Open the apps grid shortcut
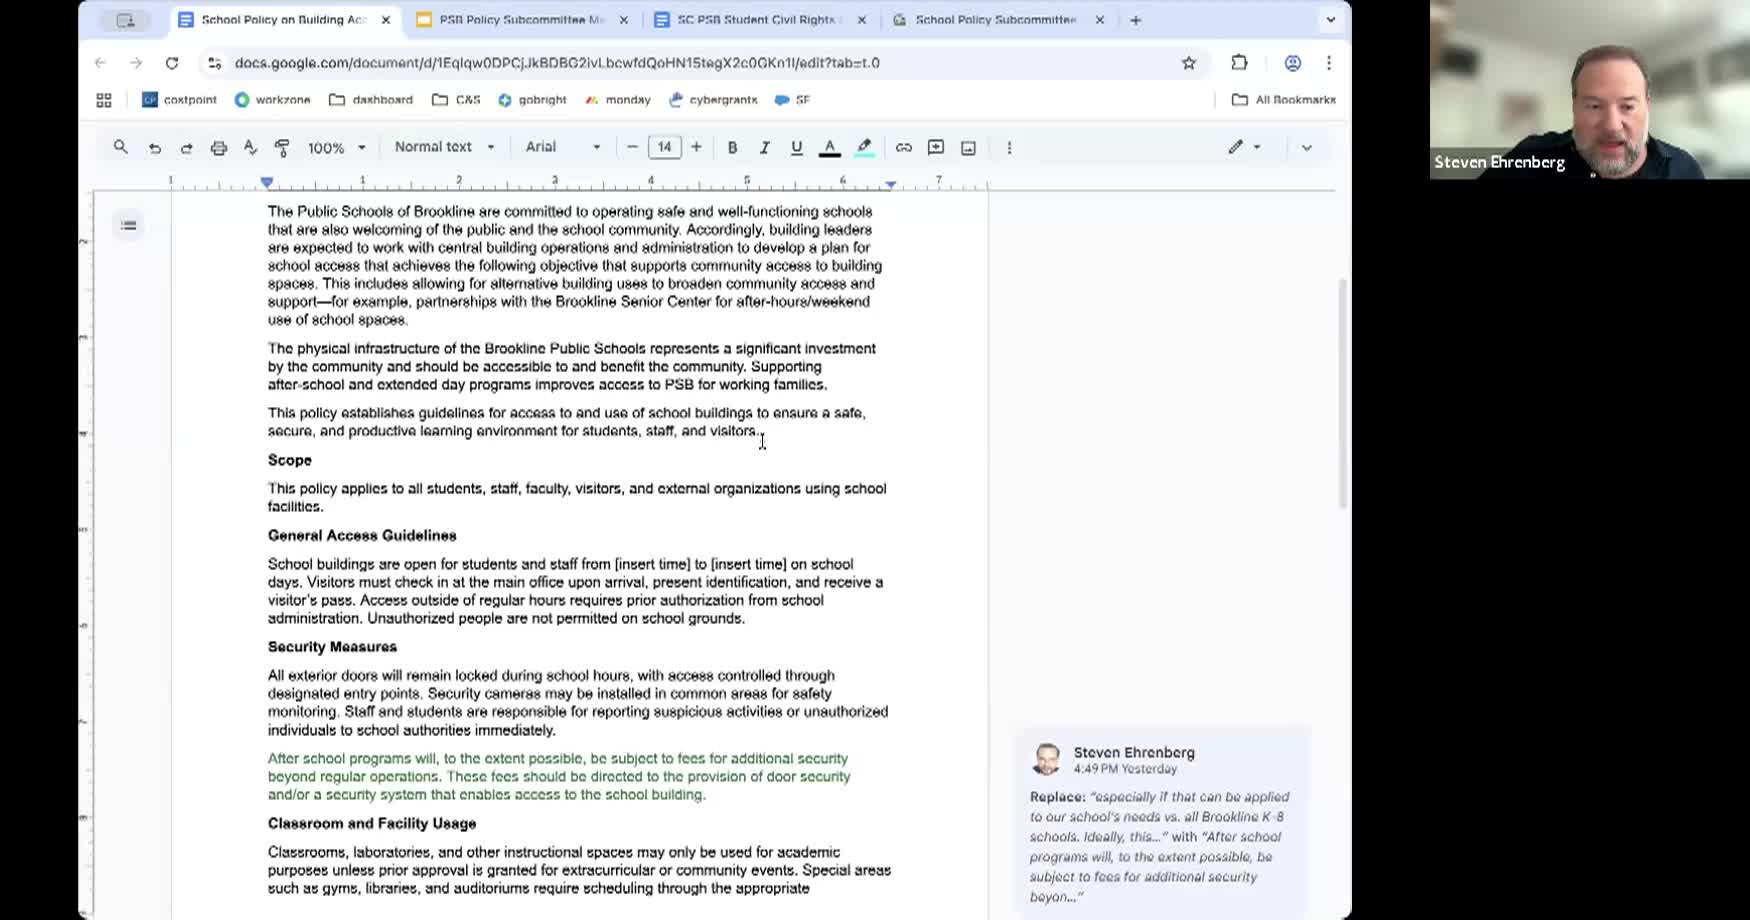Screen dimensions: 1750x920 point(104,100)
